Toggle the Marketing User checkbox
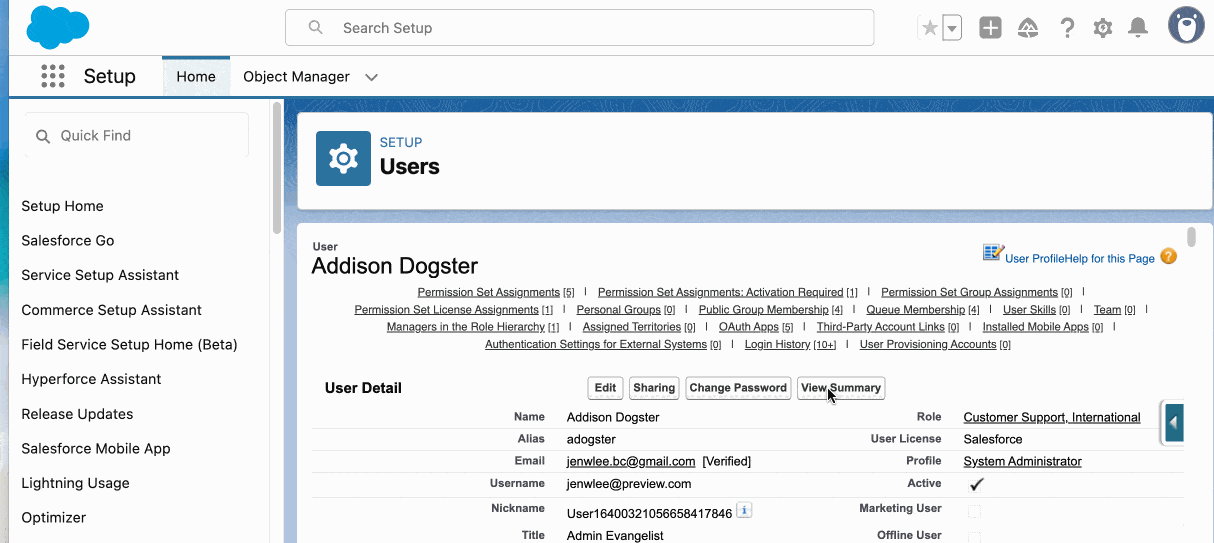Screen dimensions: 1214x543 pos(974,511)
